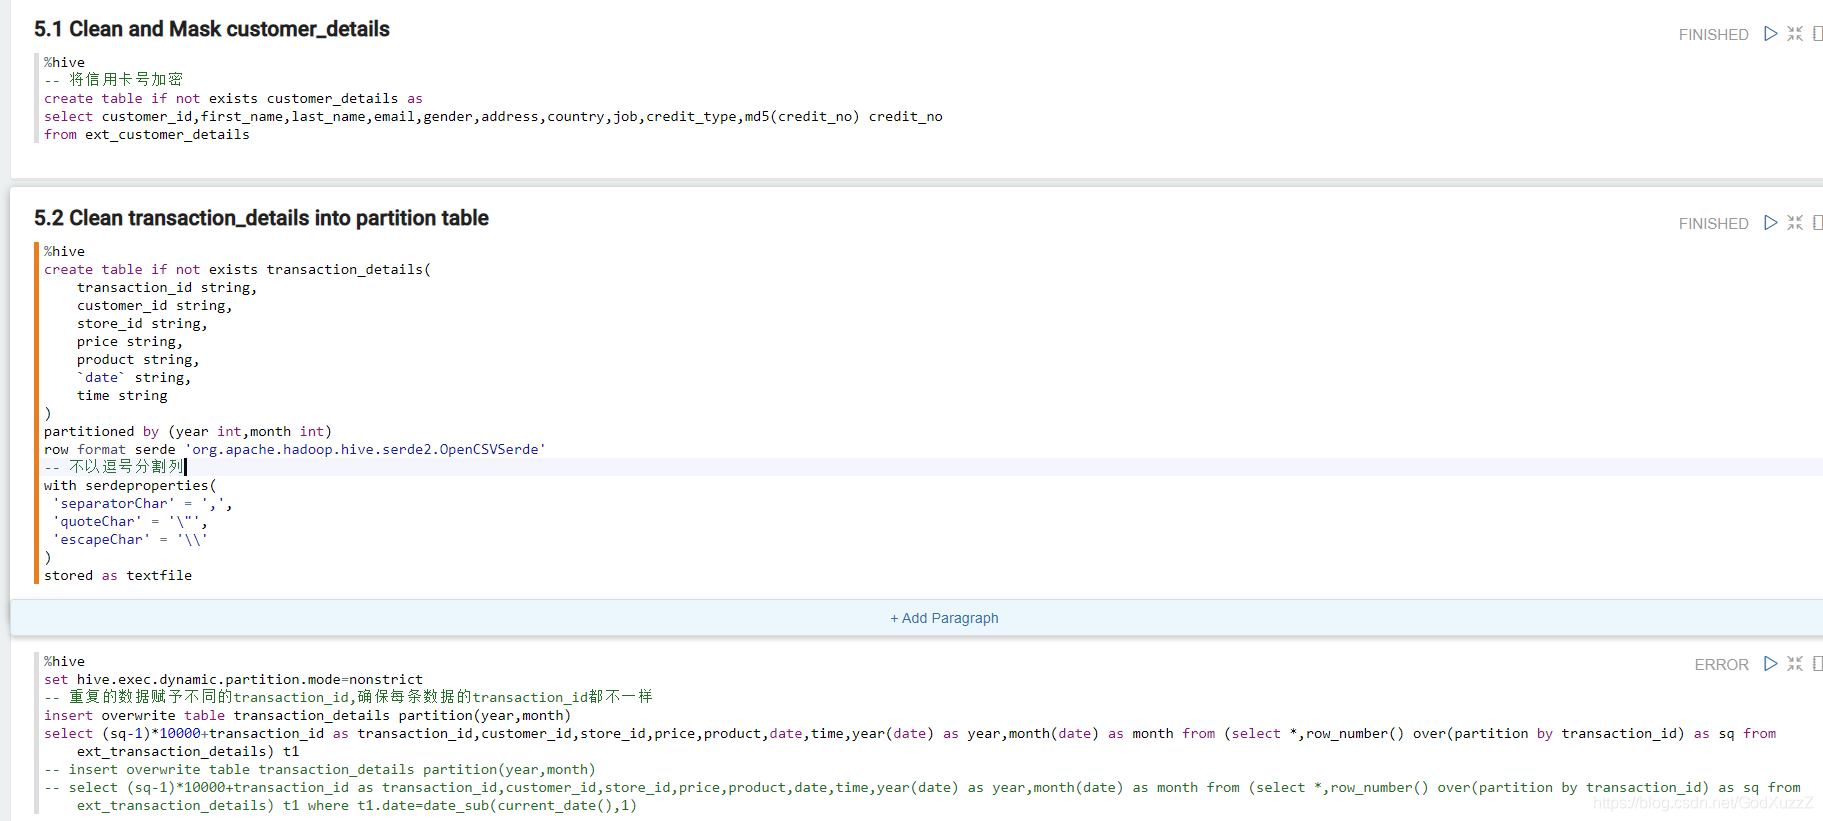The width and height of the screenshot is (1823, 821).
Task: Click the '5.1 Clean and Mask customer_details' title
Action: pos(212,29)
